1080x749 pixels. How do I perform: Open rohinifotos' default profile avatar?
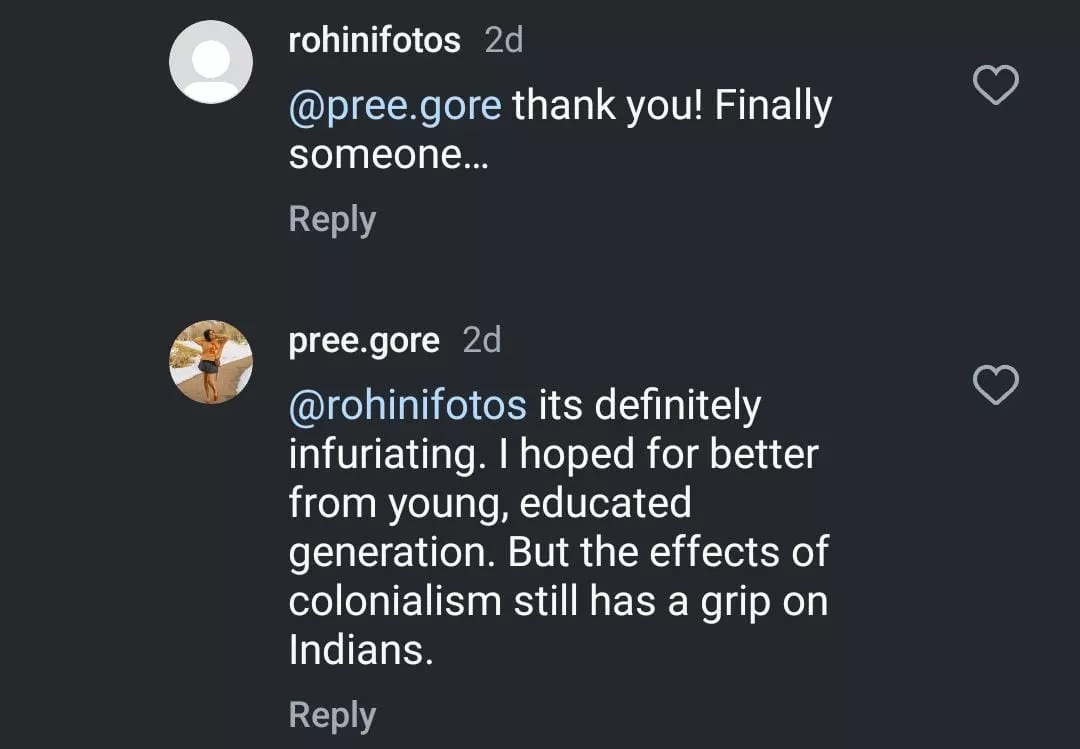(x=211, y=62)
